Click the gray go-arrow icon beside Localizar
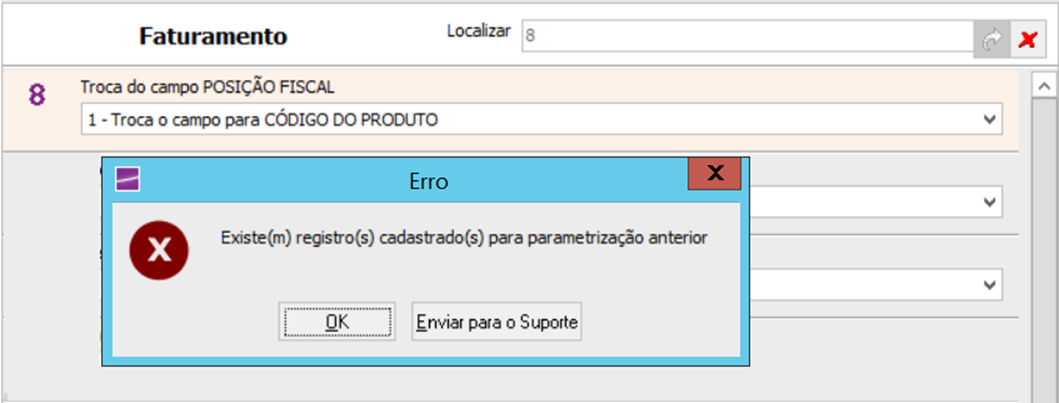The image size is (1059, 403). (x=992, y=39)
